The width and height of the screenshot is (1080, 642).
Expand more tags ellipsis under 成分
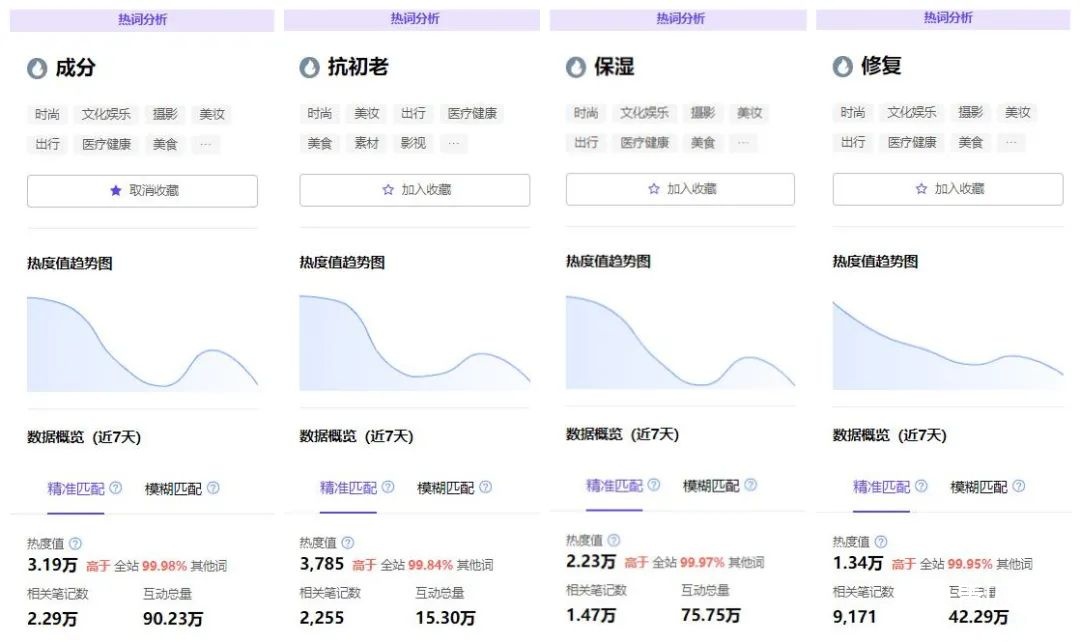(x=205, y=144)
